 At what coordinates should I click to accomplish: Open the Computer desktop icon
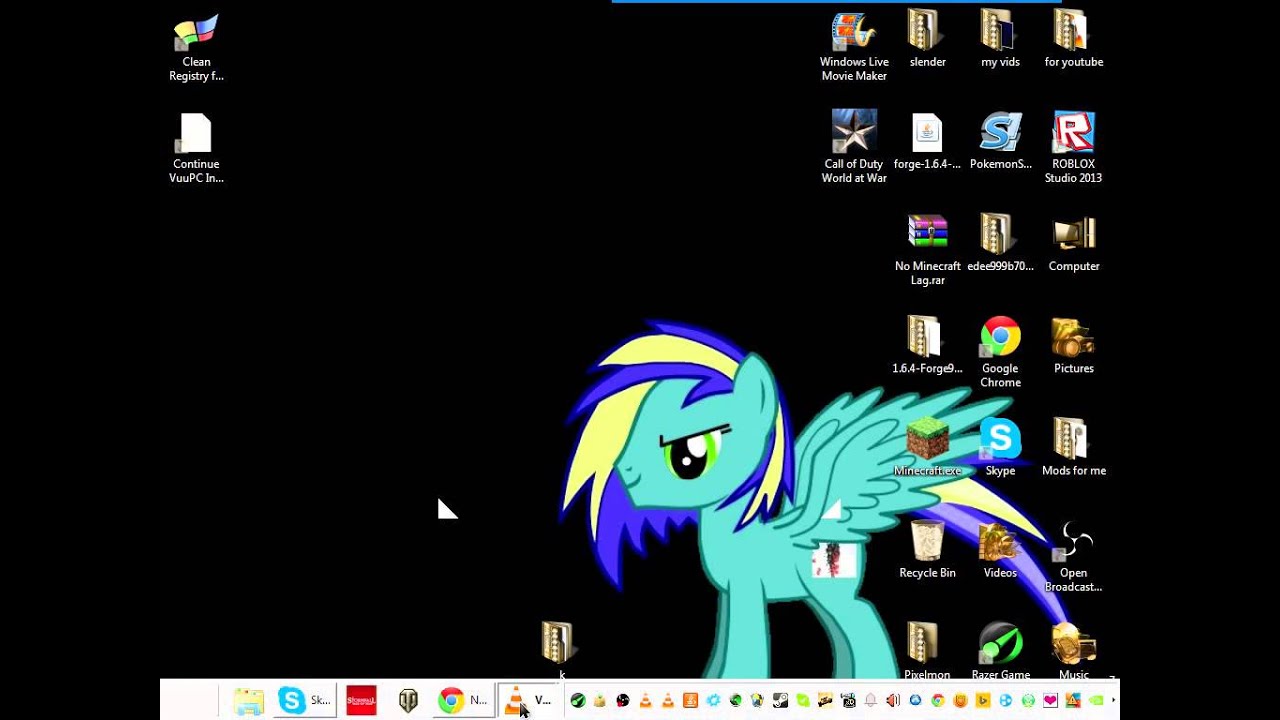pos(1073,244)
